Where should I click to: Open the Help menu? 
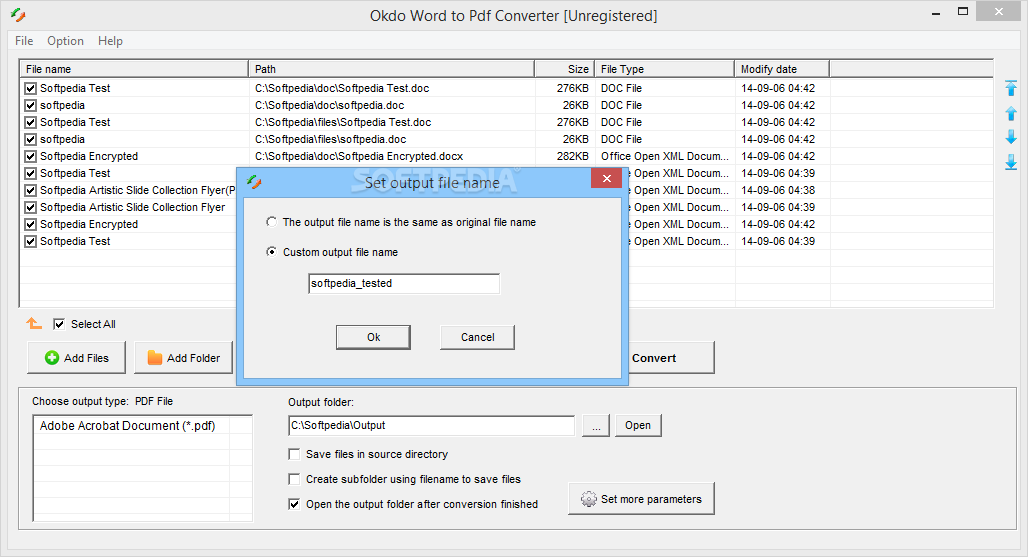pyautogui.click(x=110, y=41)
